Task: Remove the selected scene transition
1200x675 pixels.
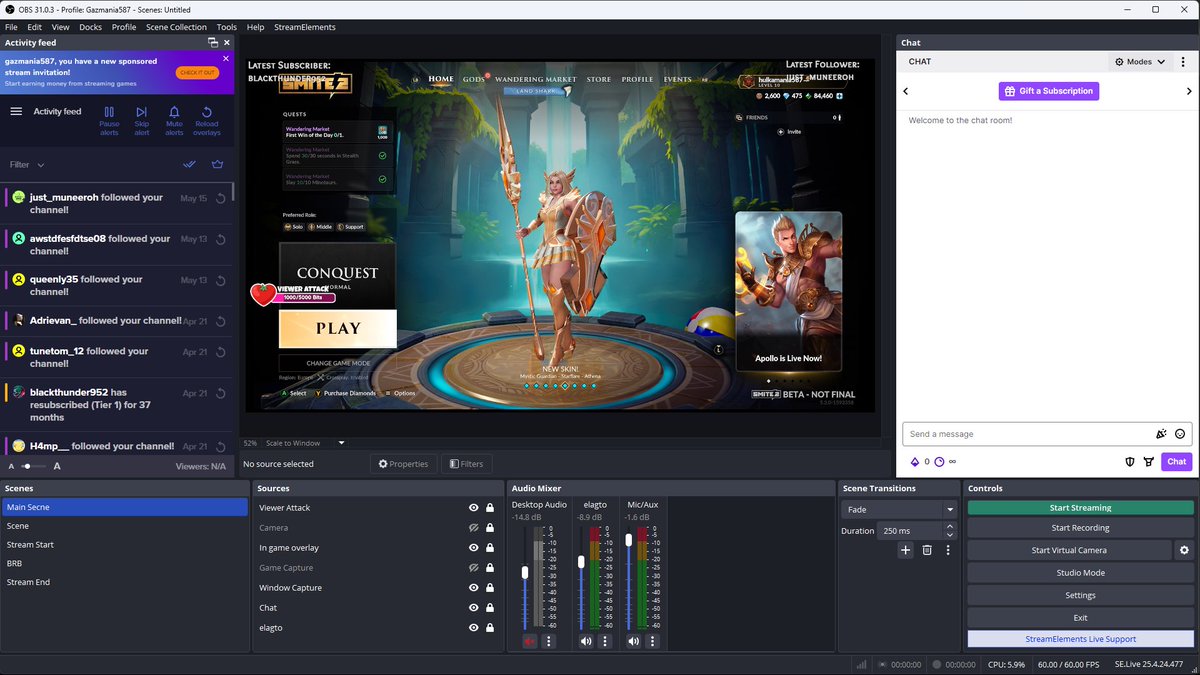Action: [927, 550]
